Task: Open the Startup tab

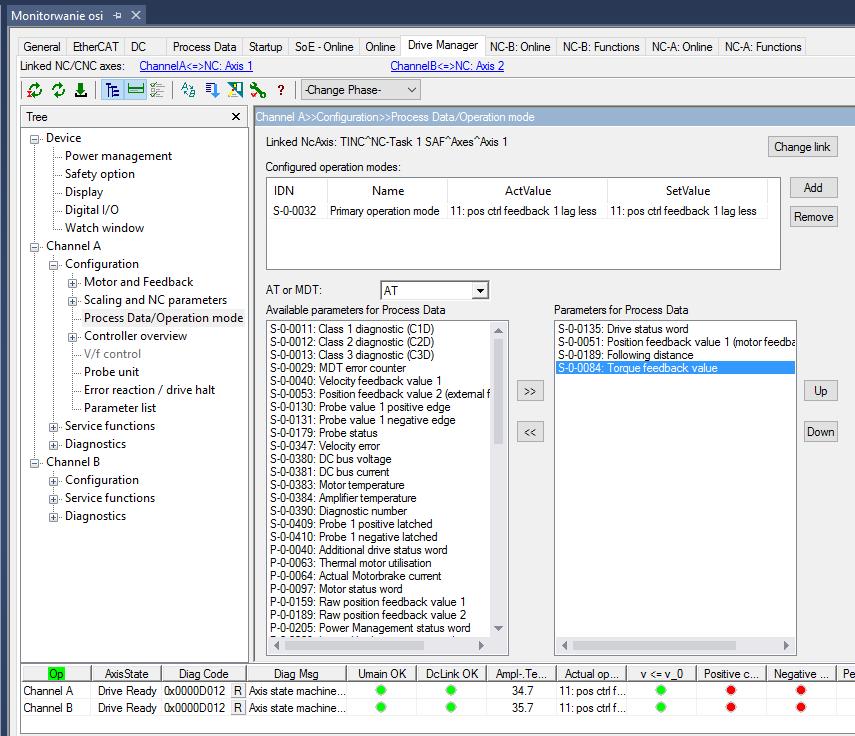Action: pos(266,47)
